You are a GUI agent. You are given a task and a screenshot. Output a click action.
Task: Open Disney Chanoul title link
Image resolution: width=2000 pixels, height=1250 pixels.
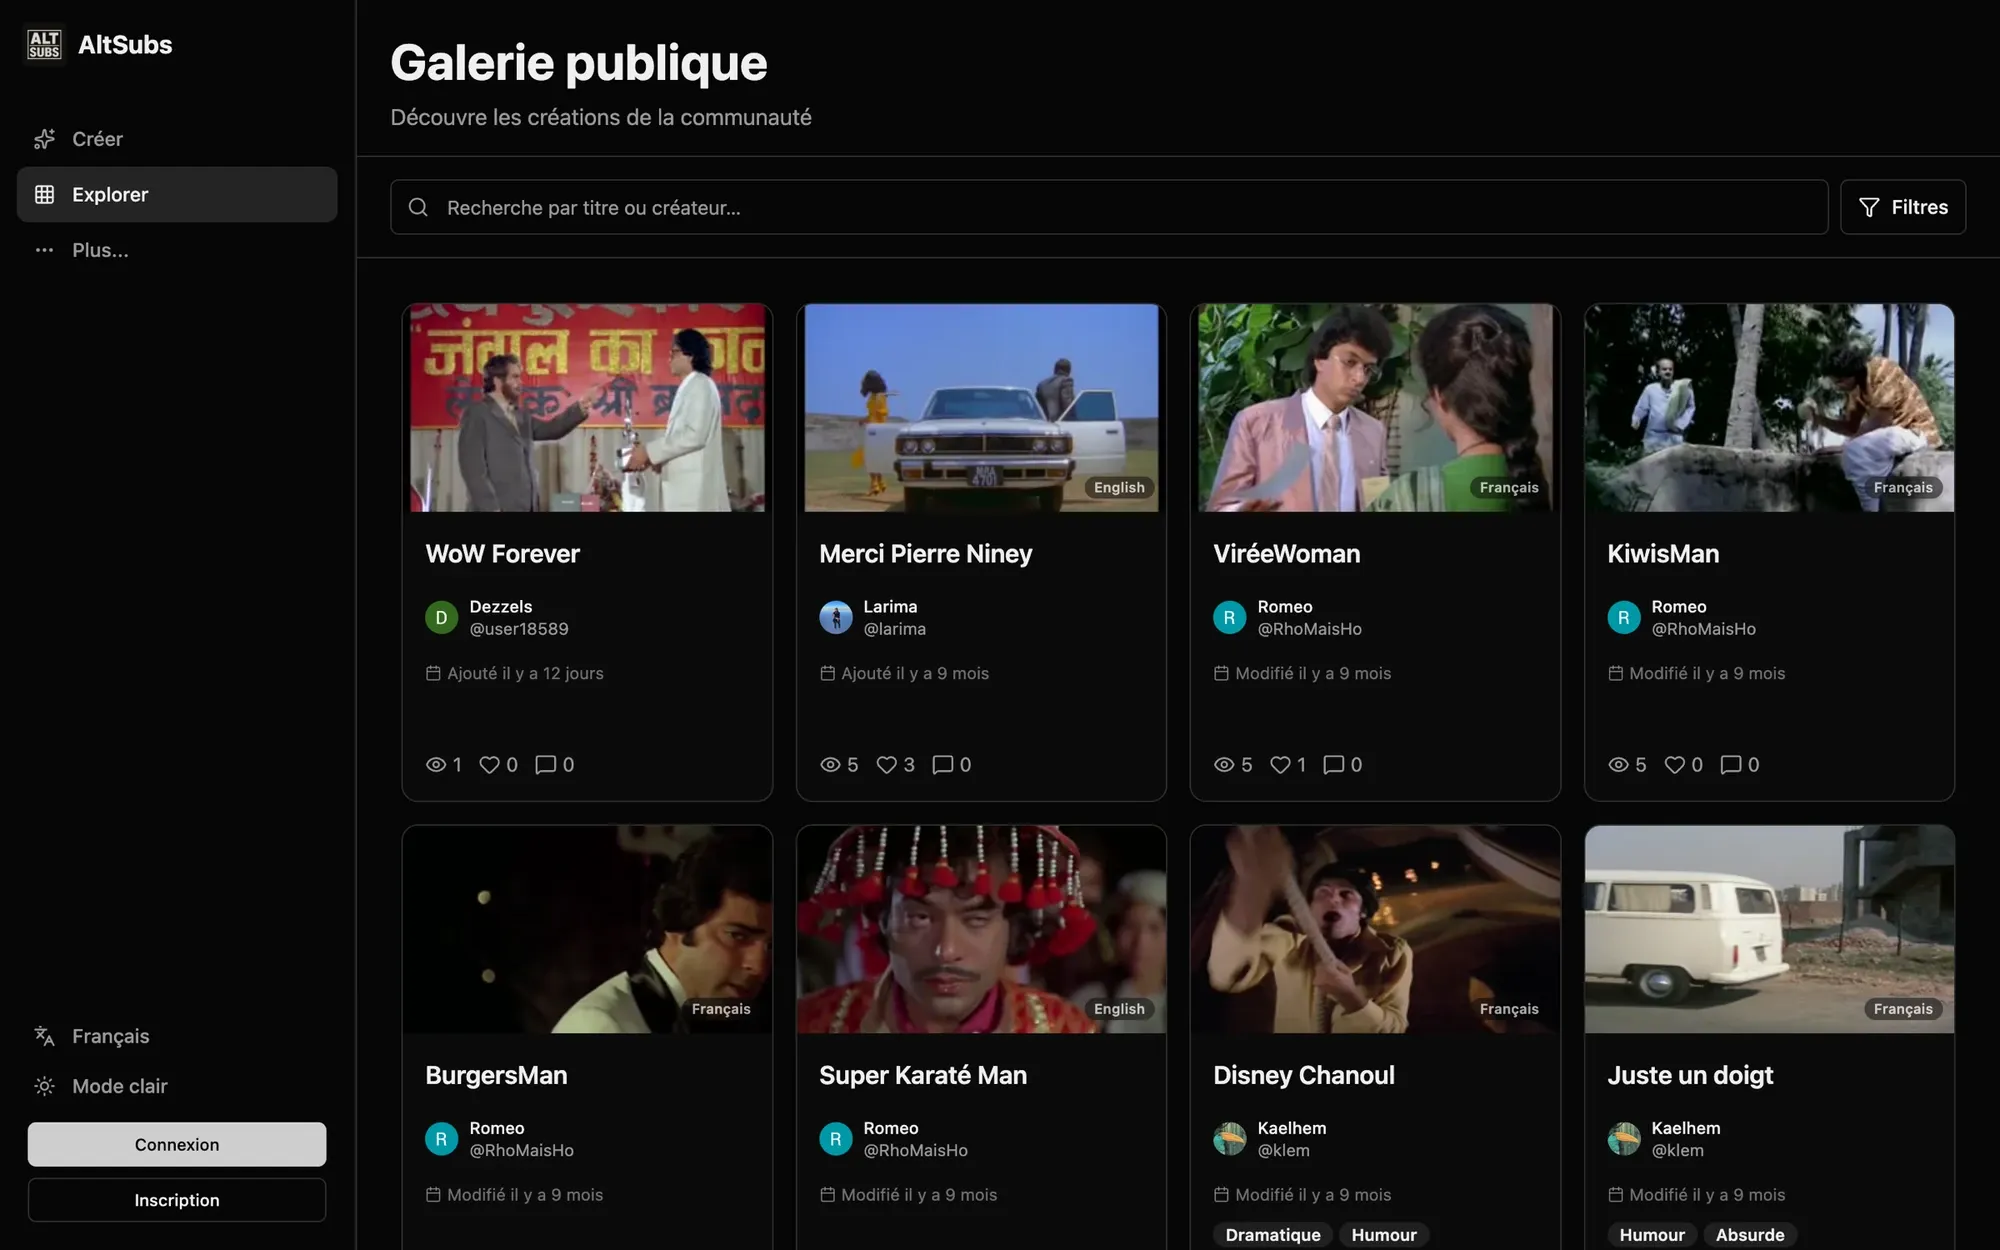[1303, 1075]
